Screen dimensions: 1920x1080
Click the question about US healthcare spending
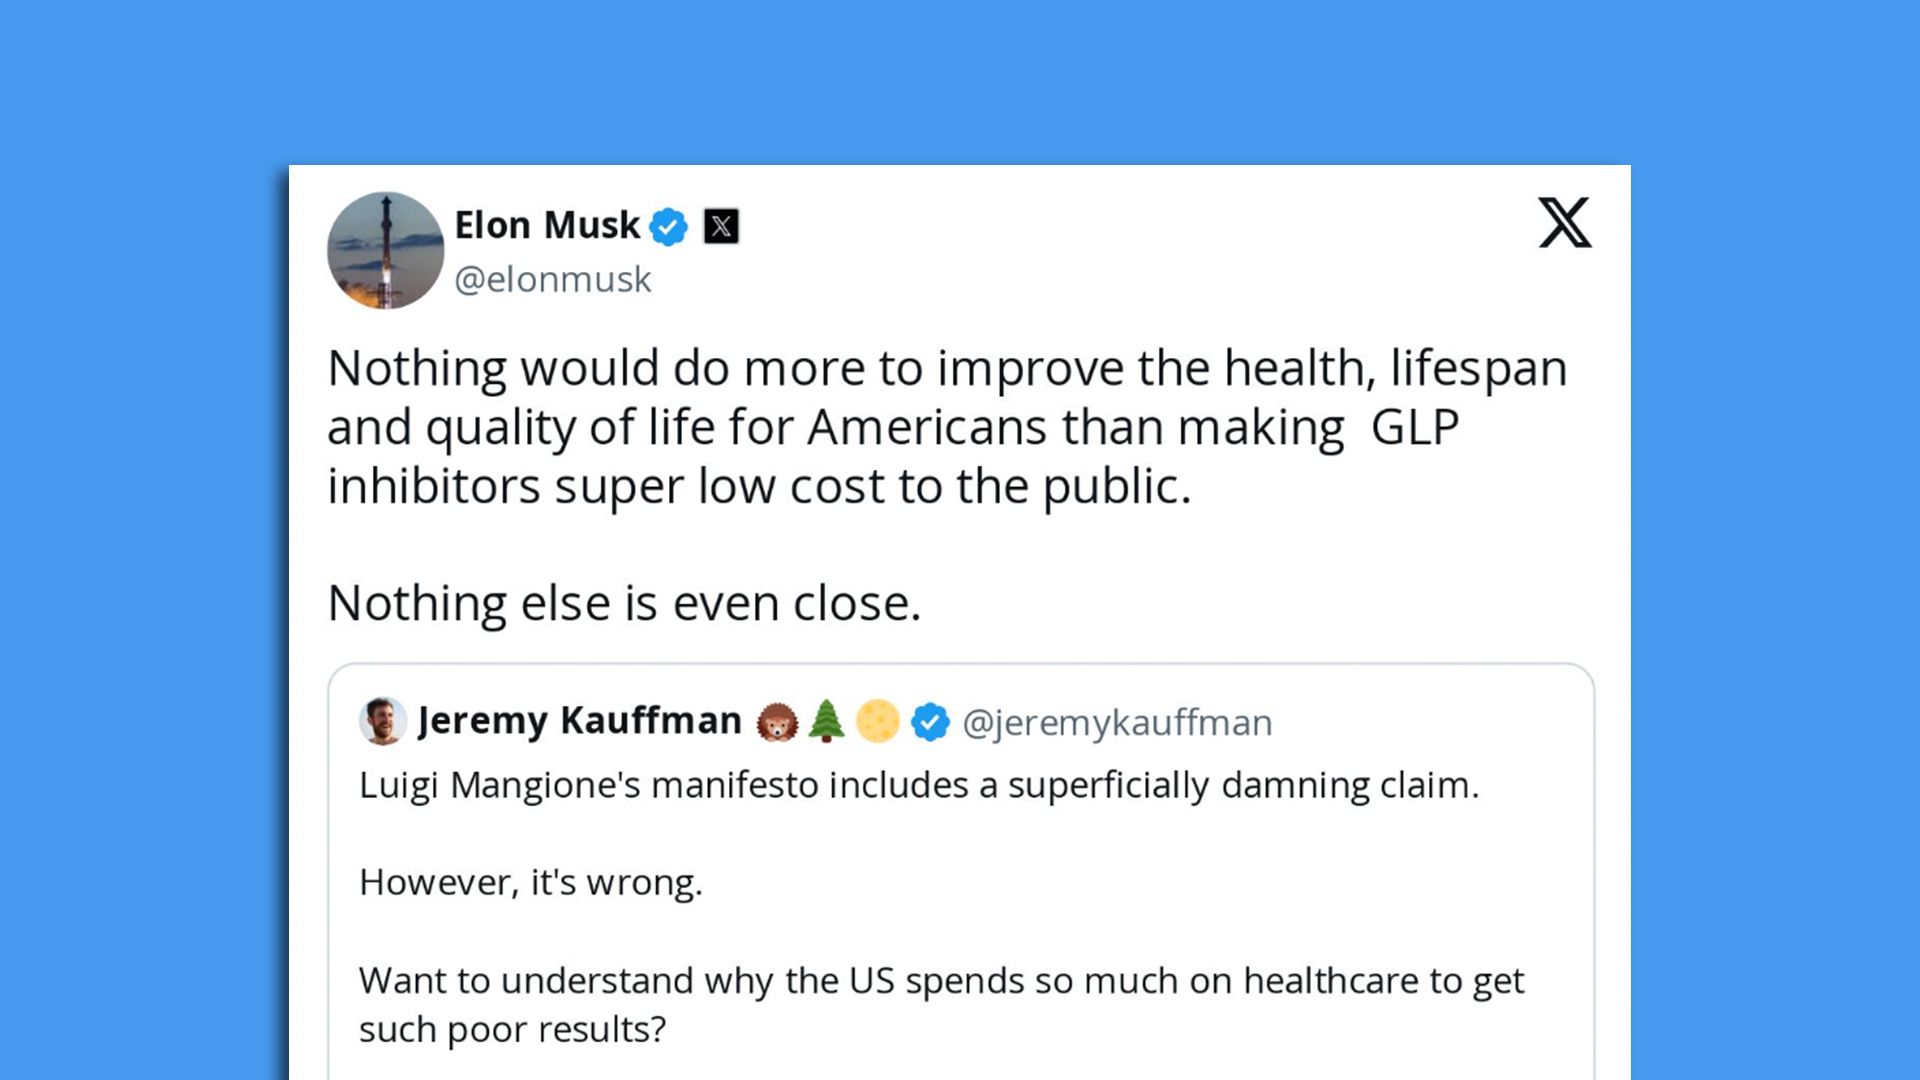tap(940, 981)
